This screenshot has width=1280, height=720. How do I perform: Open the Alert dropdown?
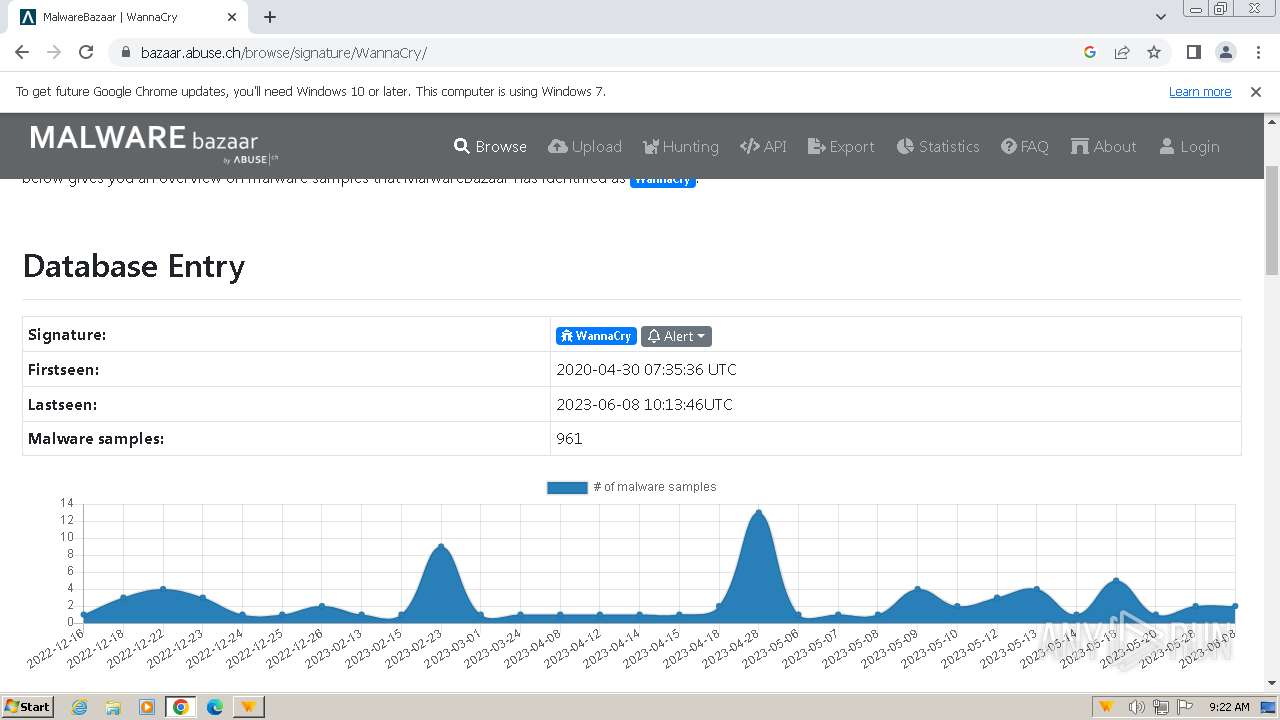pyautogui.click(x=676, y=336)
